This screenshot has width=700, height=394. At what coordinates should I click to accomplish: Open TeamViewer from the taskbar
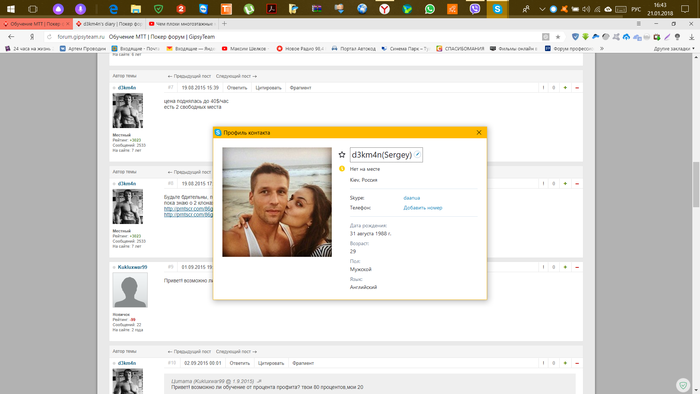(204, 9)
